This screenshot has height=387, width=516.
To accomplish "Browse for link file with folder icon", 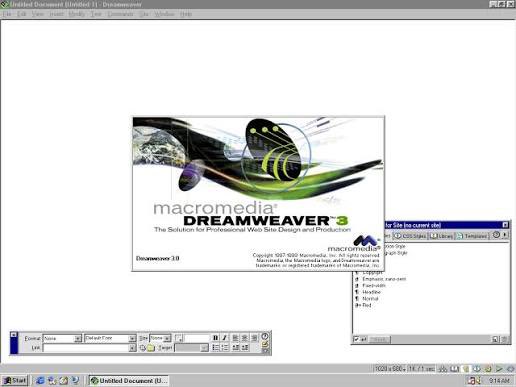I will 151,348.
